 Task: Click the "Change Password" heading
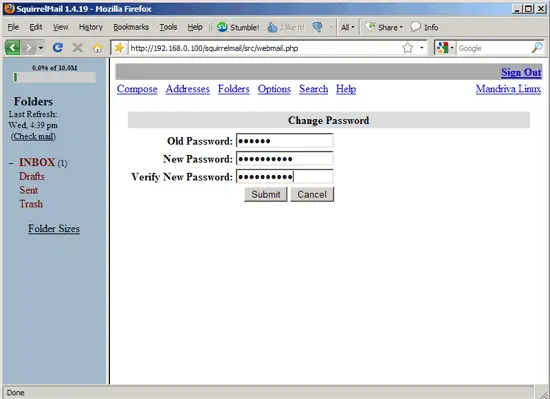328,120
